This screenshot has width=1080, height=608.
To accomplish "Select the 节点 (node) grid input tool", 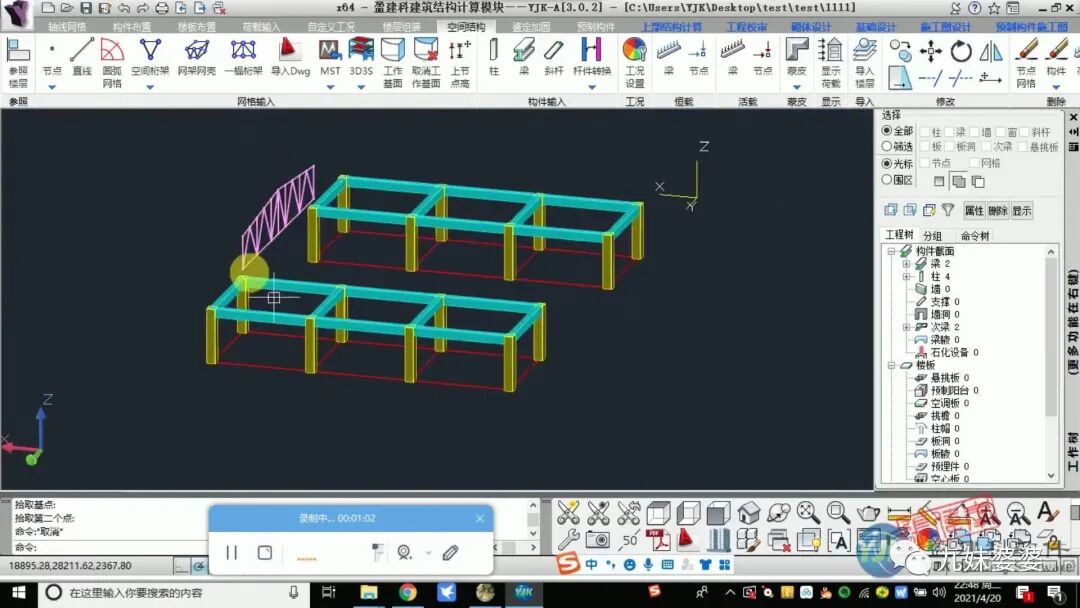I will [x=52, y=59].
